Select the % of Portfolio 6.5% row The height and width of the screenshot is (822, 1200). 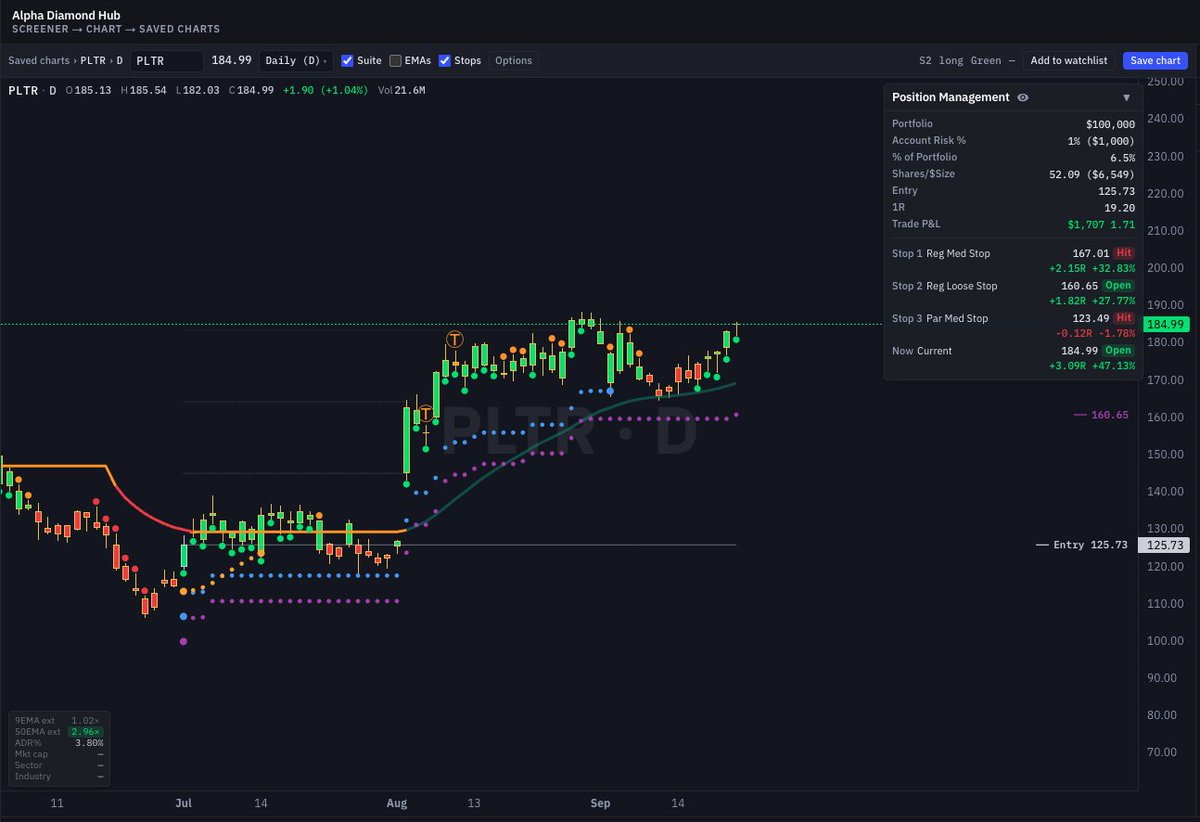1013,157
